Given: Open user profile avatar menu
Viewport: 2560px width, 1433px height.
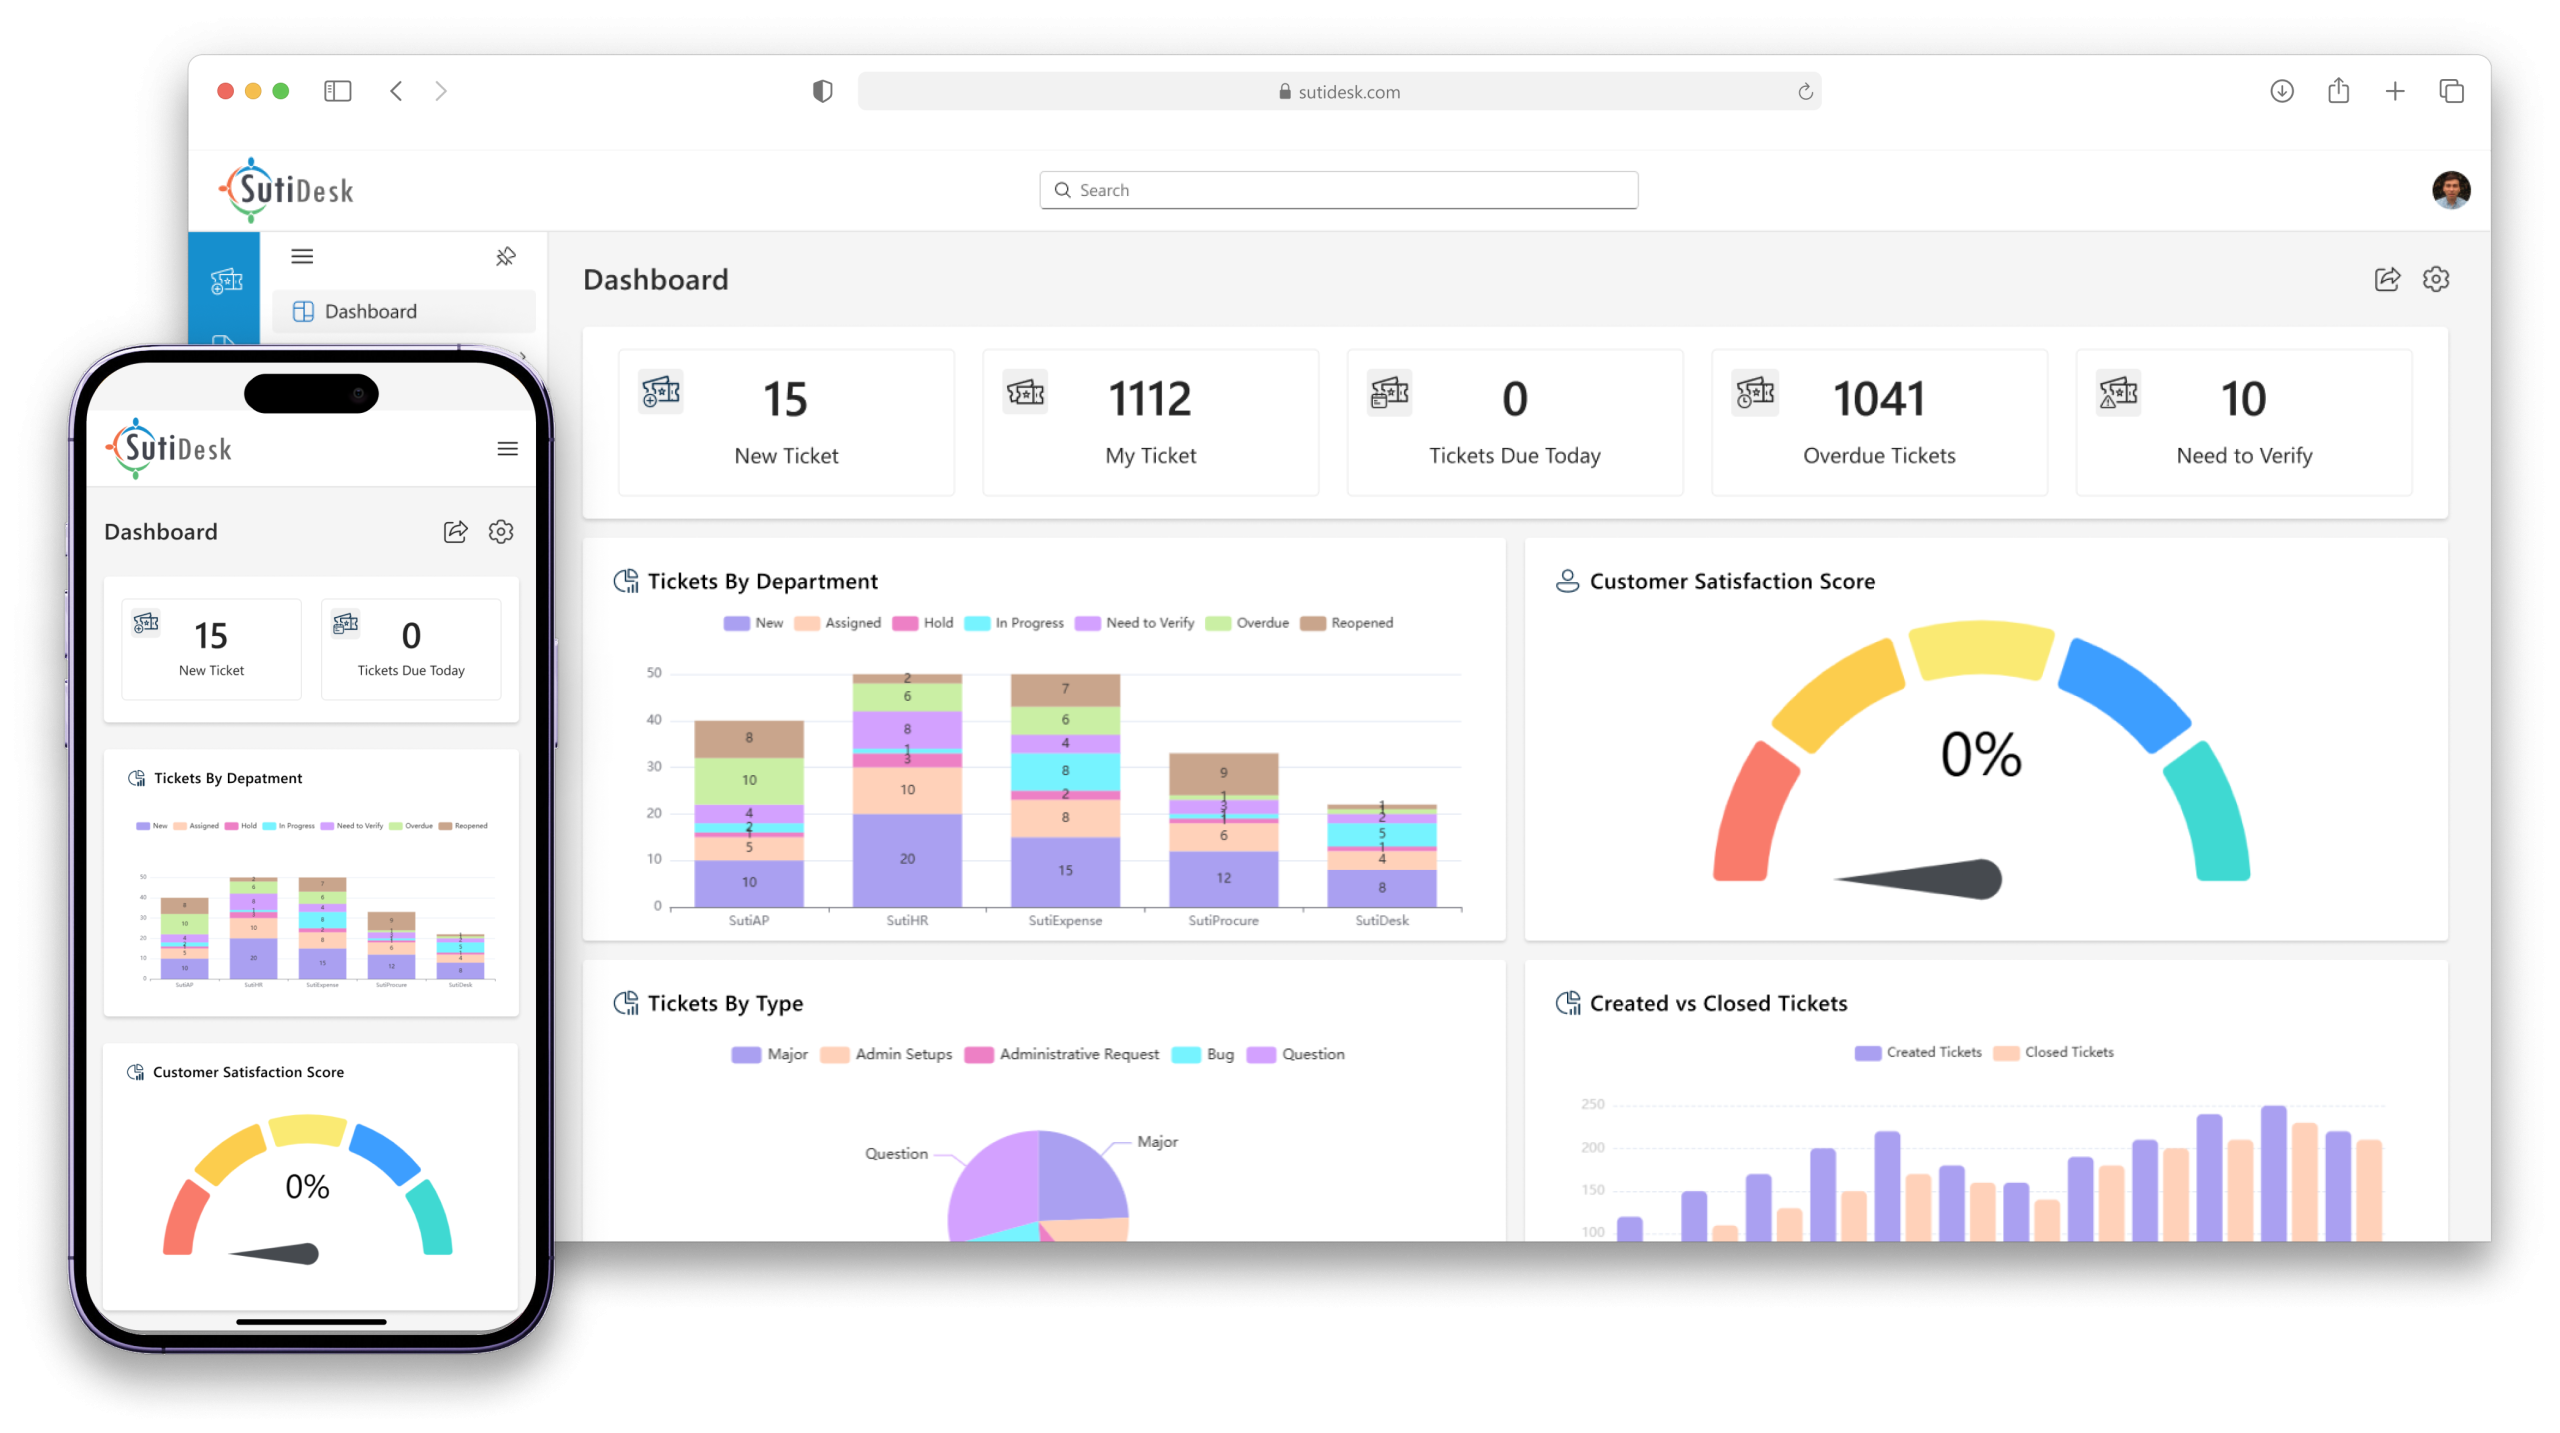Looking at the screenshot, I should [2451, 190].
